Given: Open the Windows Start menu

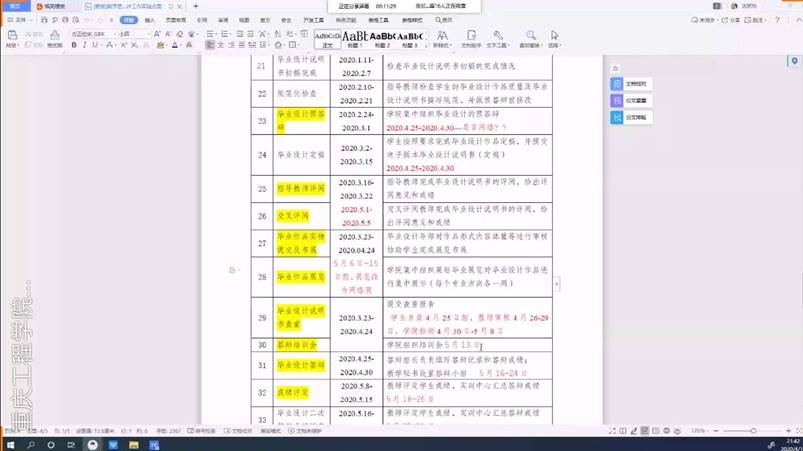Looking at the screenshot, I should 10,445.
